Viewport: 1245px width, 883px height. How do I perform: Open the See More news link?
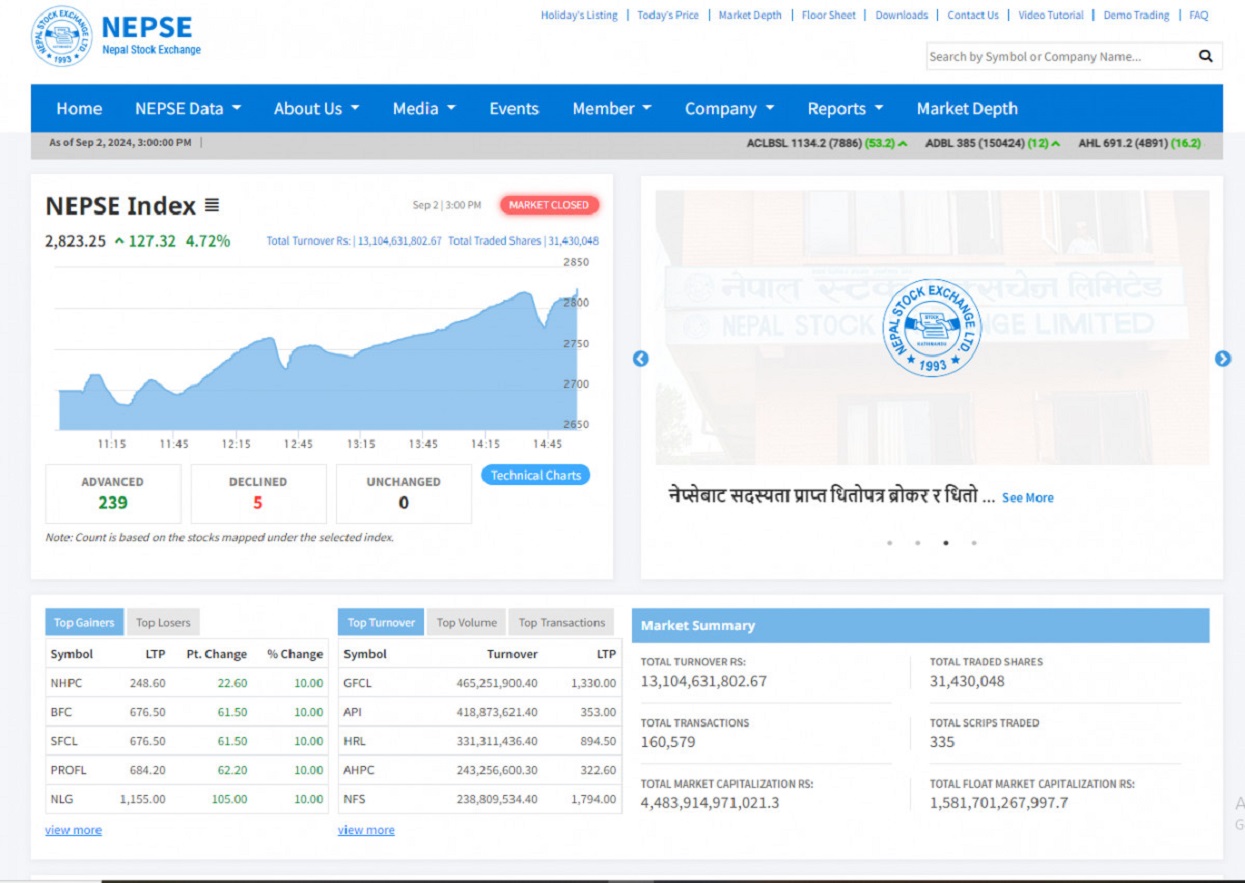point(1027,498)
